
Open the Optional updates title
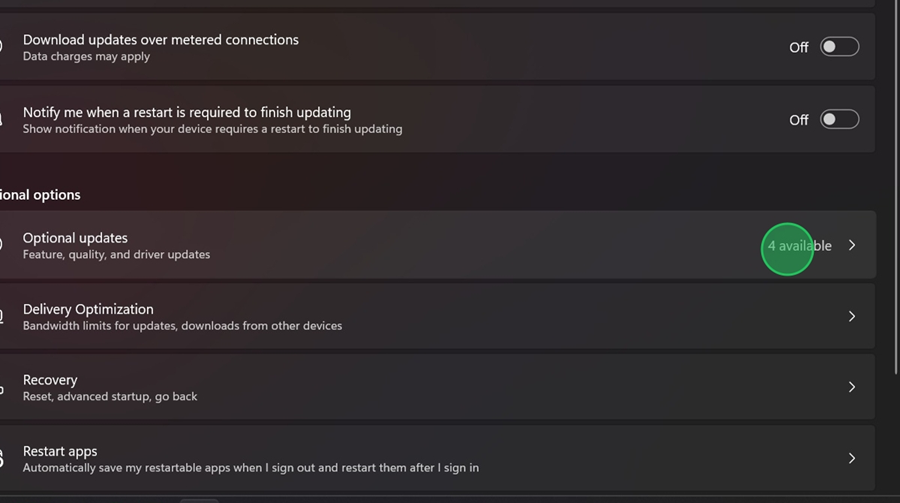(x=75, y=238)
